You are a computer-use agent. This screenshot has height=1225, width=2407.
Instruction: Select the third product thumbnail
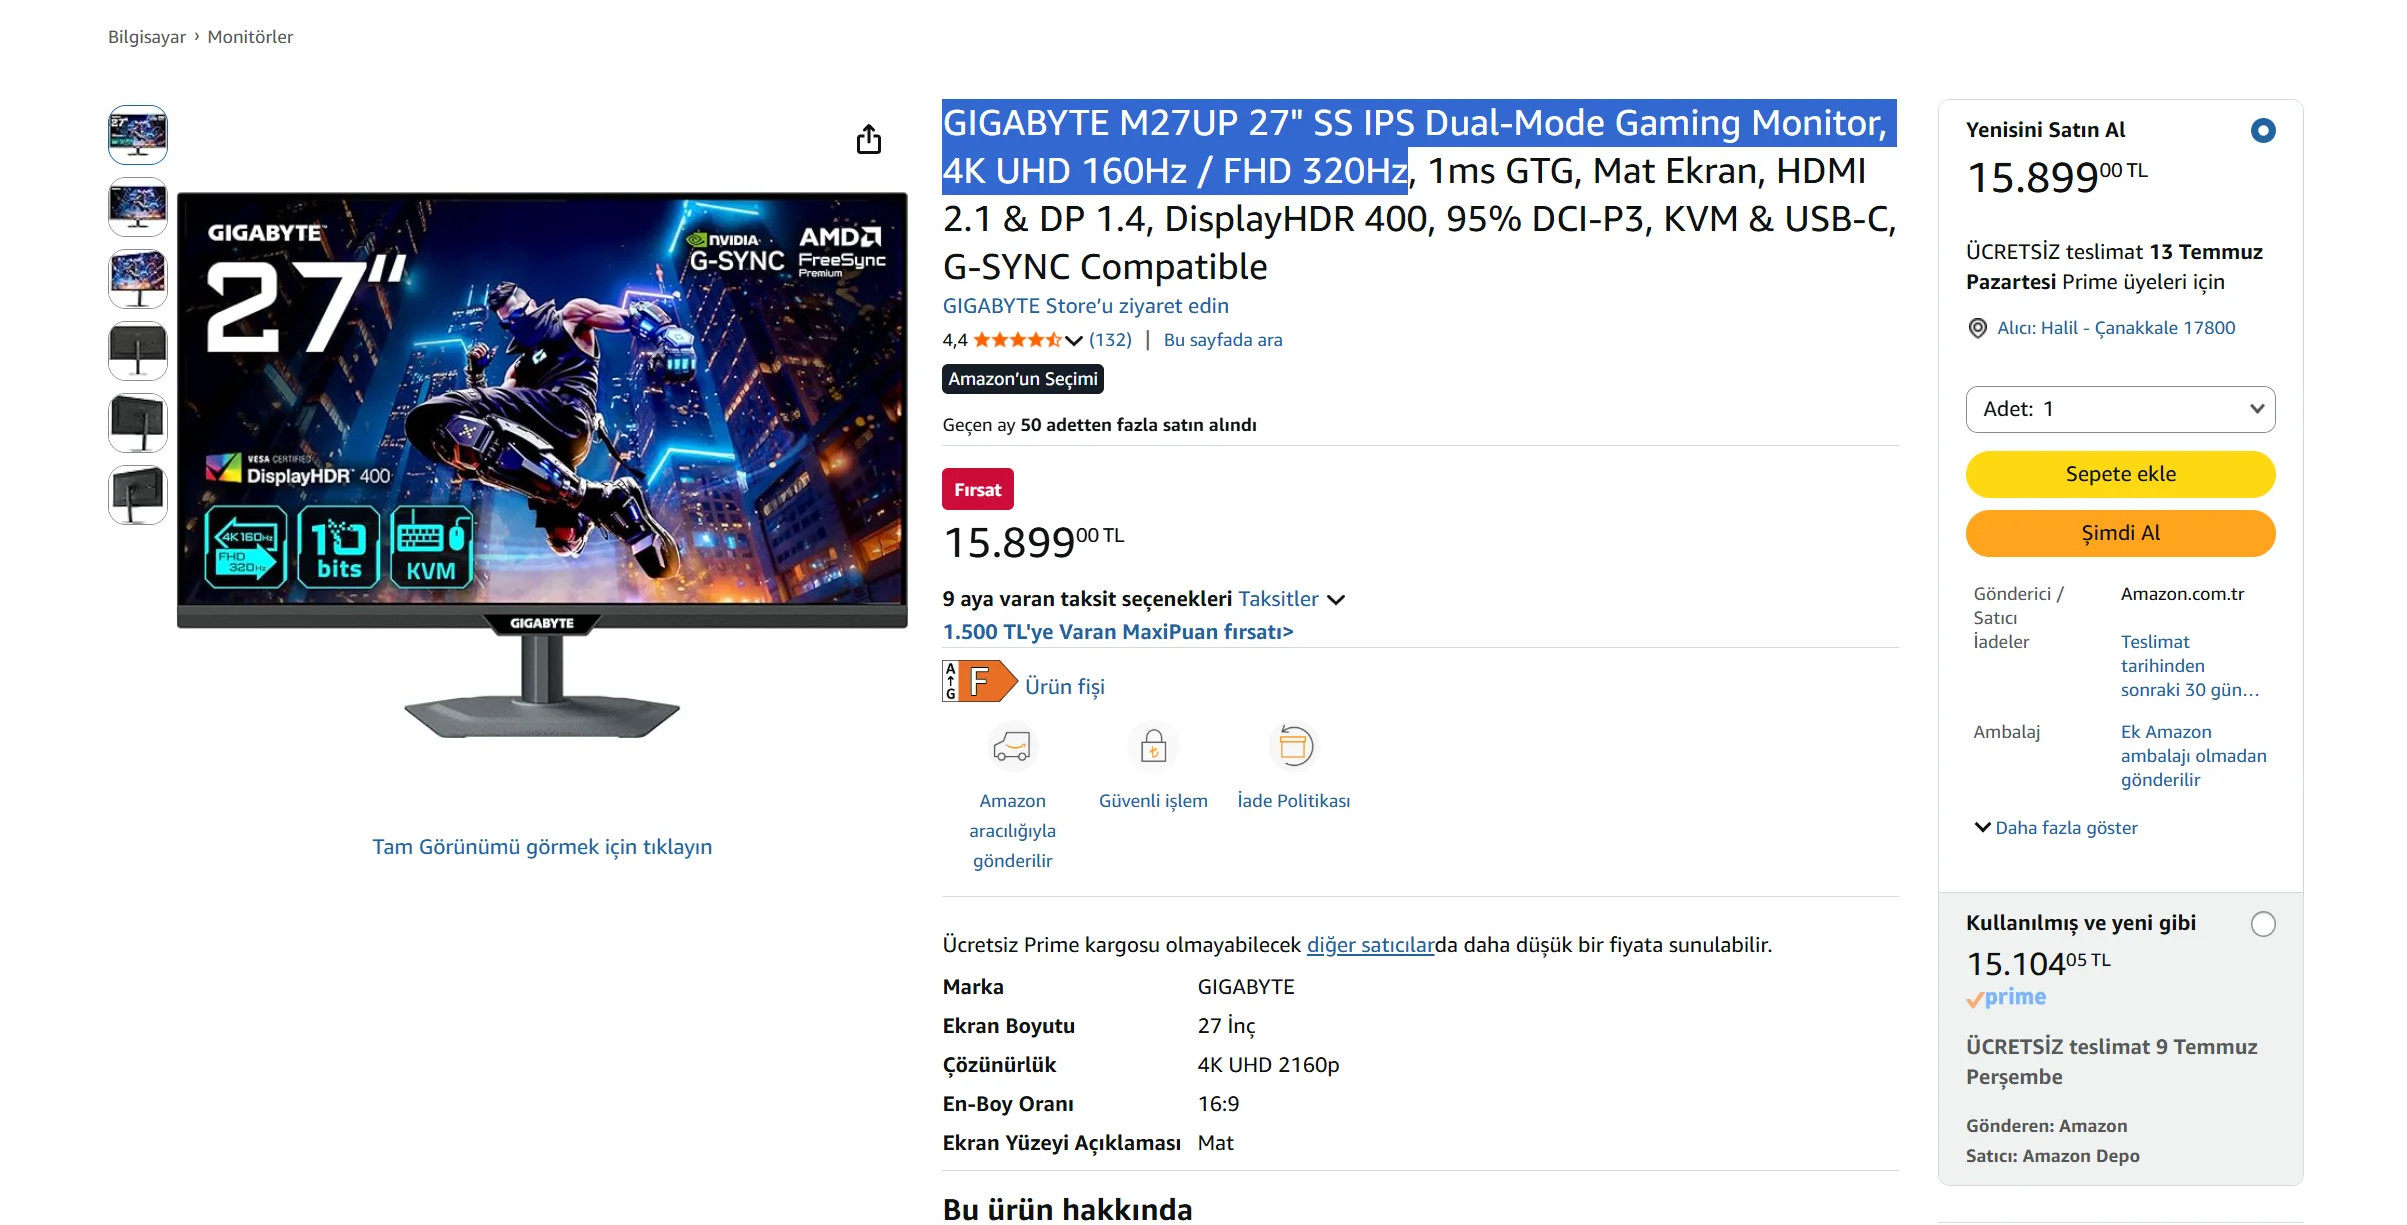pyautogui.click(x=138, y=279)
